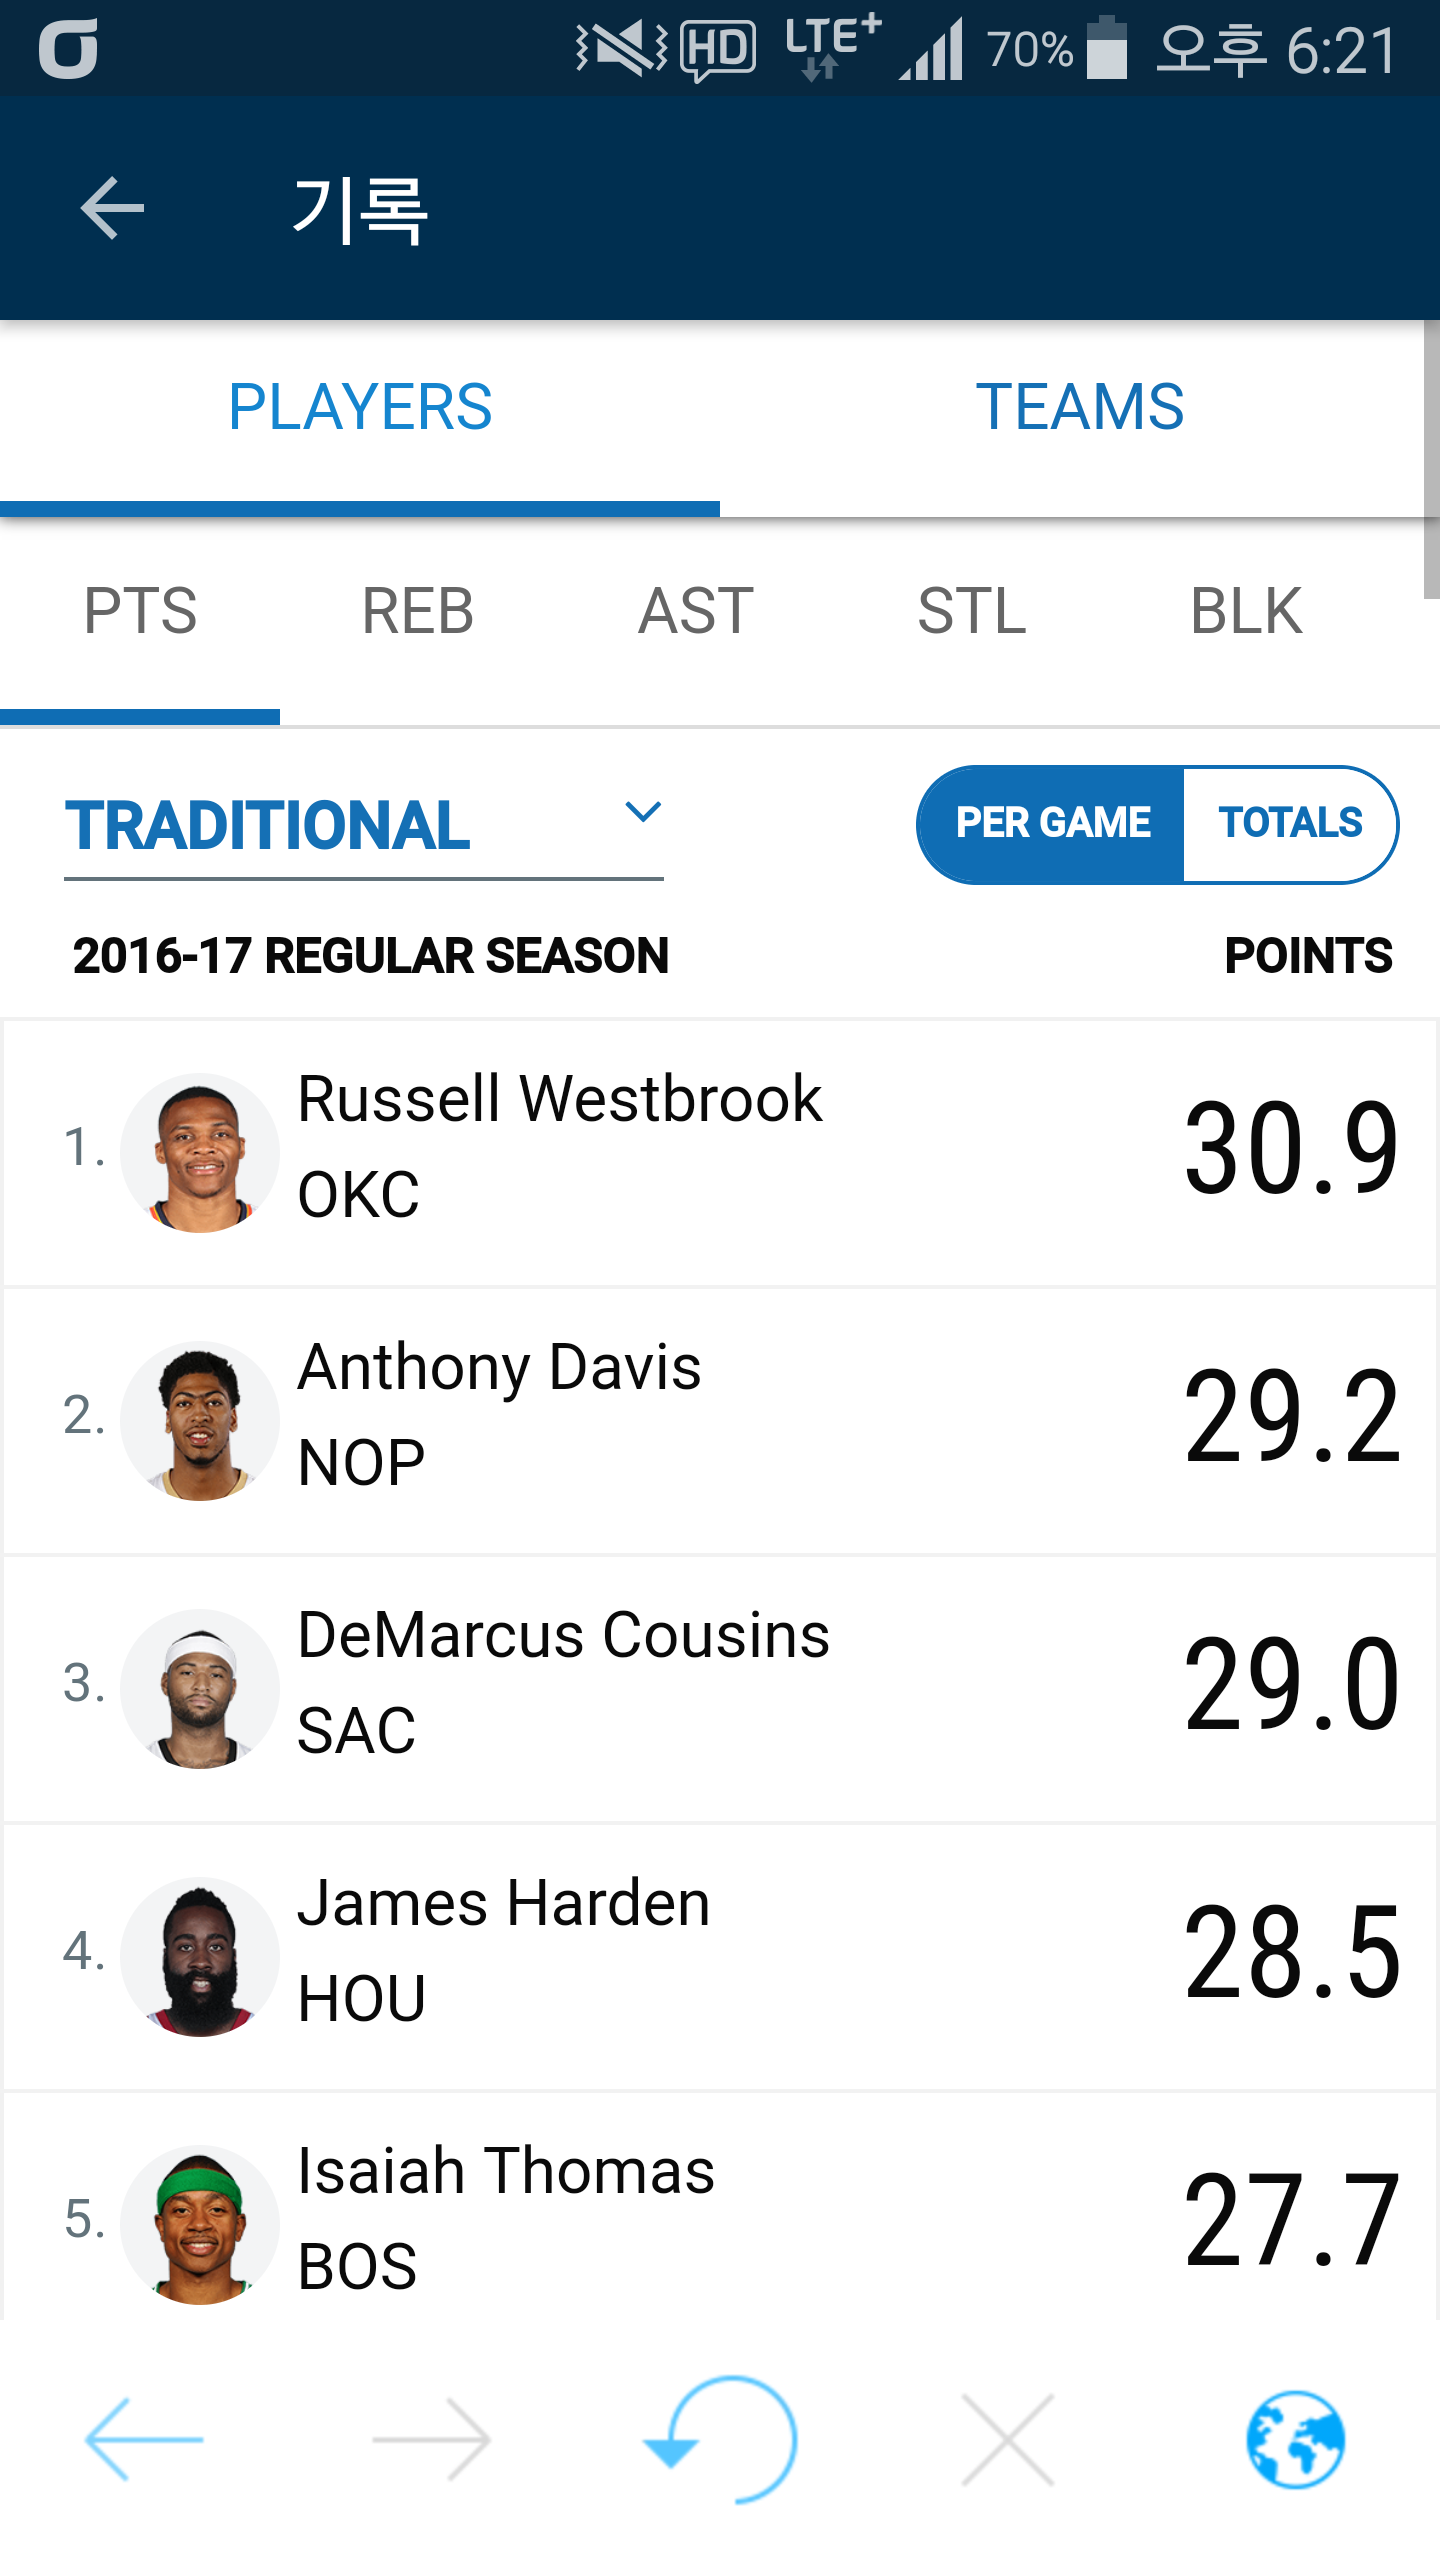Select the BLK stat tab
1440x2560 pixels.
pyautogui.click(x=1246, y=611)
